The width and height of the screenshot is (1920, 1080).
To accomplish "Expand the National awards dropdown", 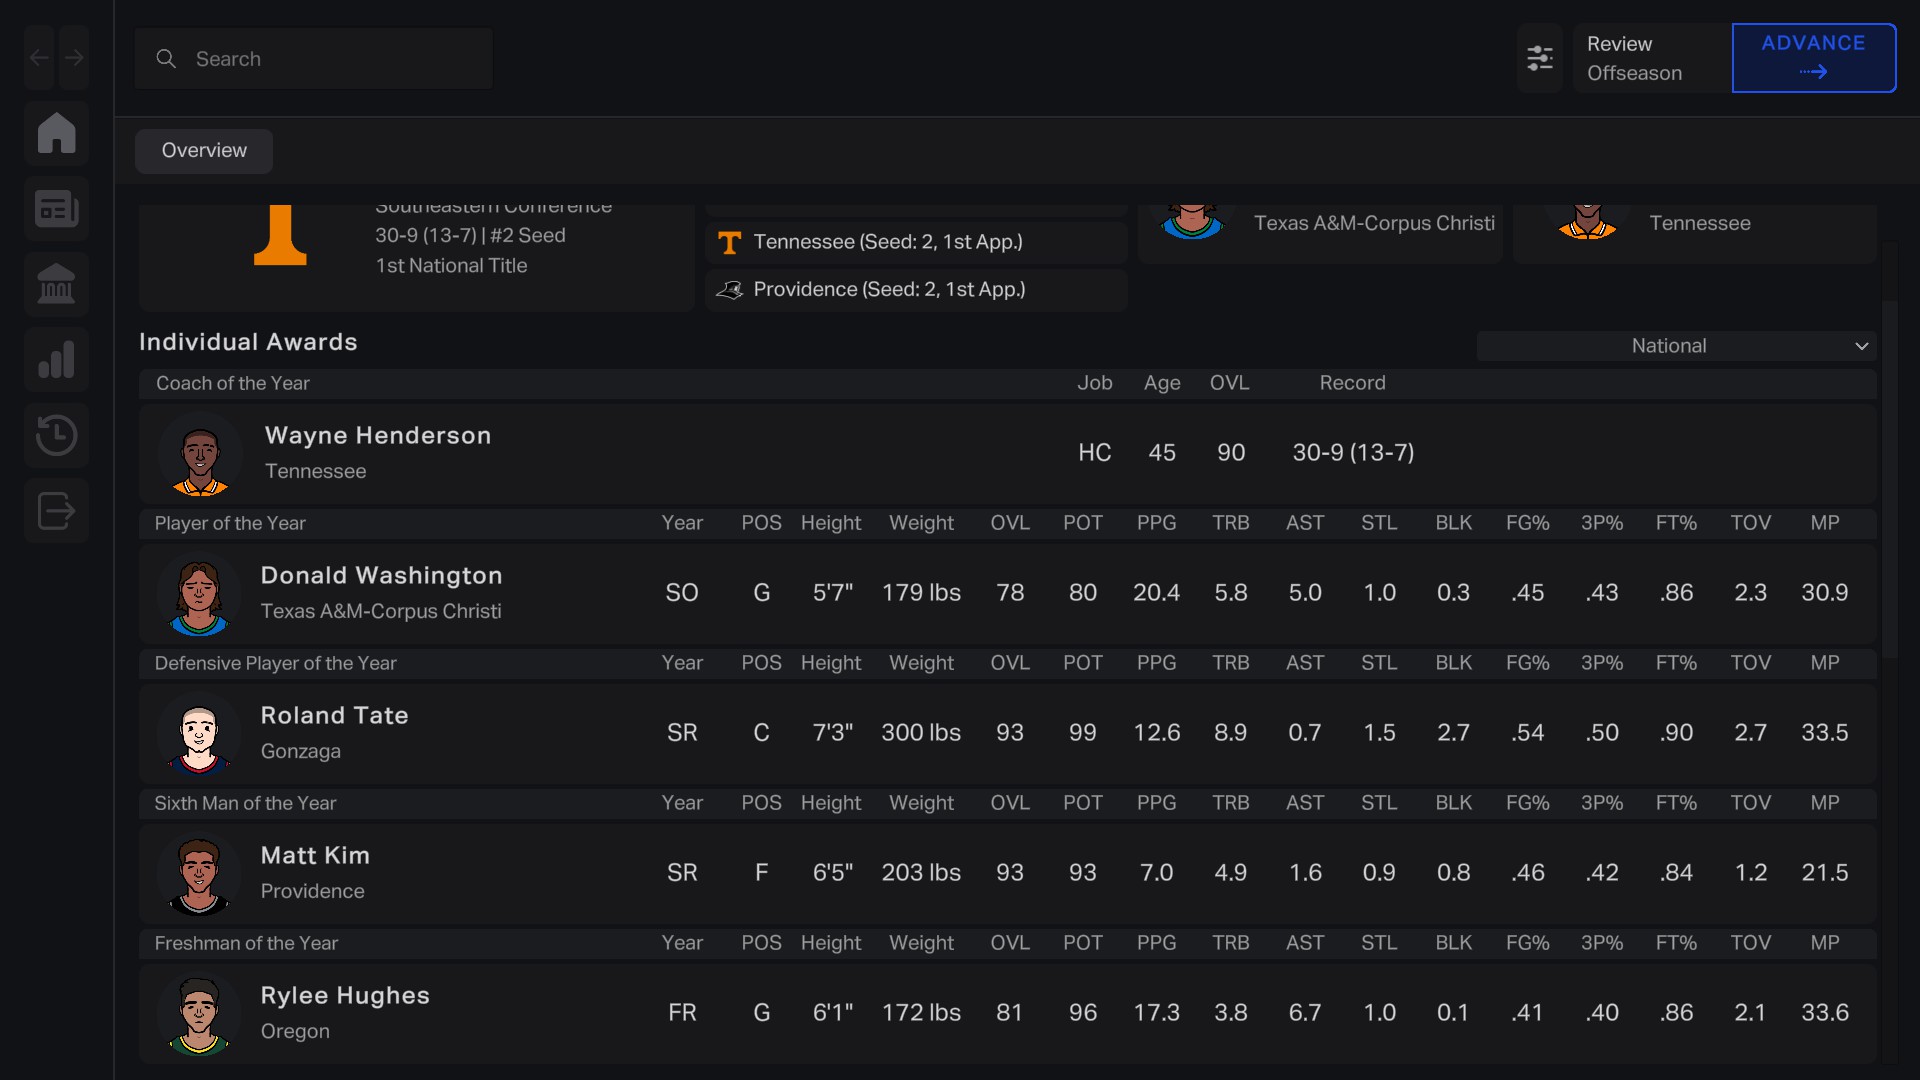I will (x=1676, y=346).
